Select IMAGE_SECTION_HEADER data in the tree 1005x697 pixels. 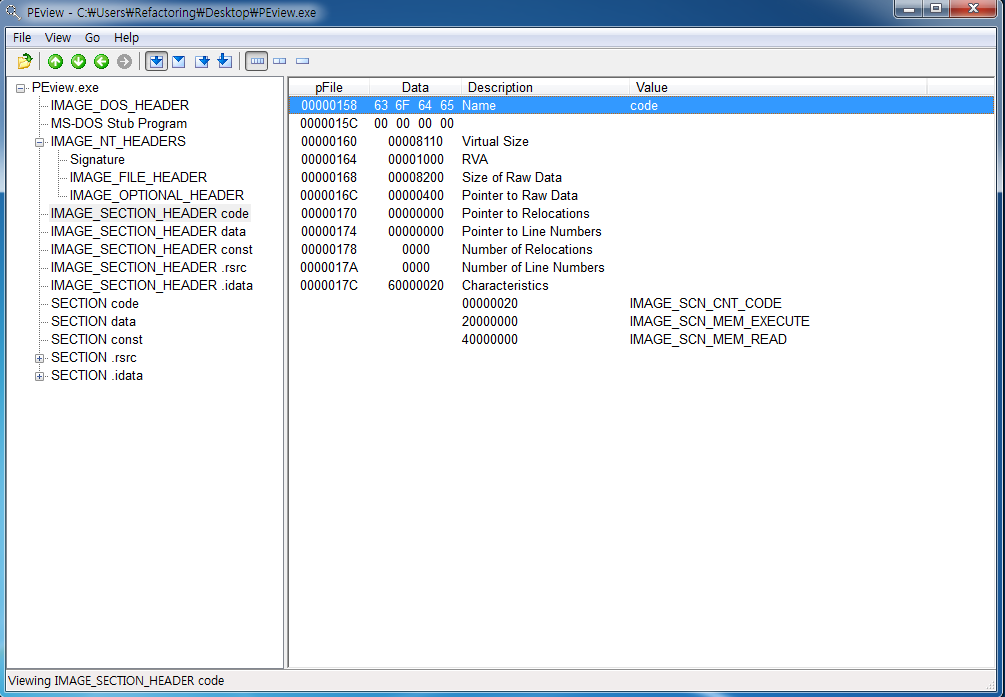click(x=148, y=231)
